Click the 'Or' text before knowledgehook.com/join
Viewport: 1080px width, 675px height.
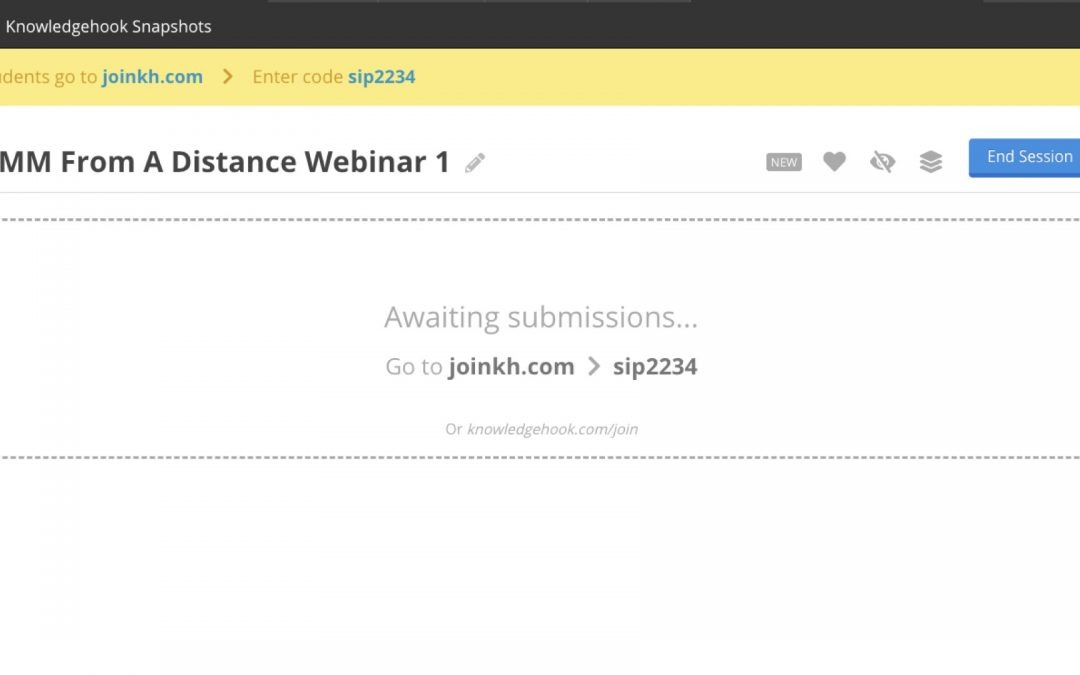point(454,429)
